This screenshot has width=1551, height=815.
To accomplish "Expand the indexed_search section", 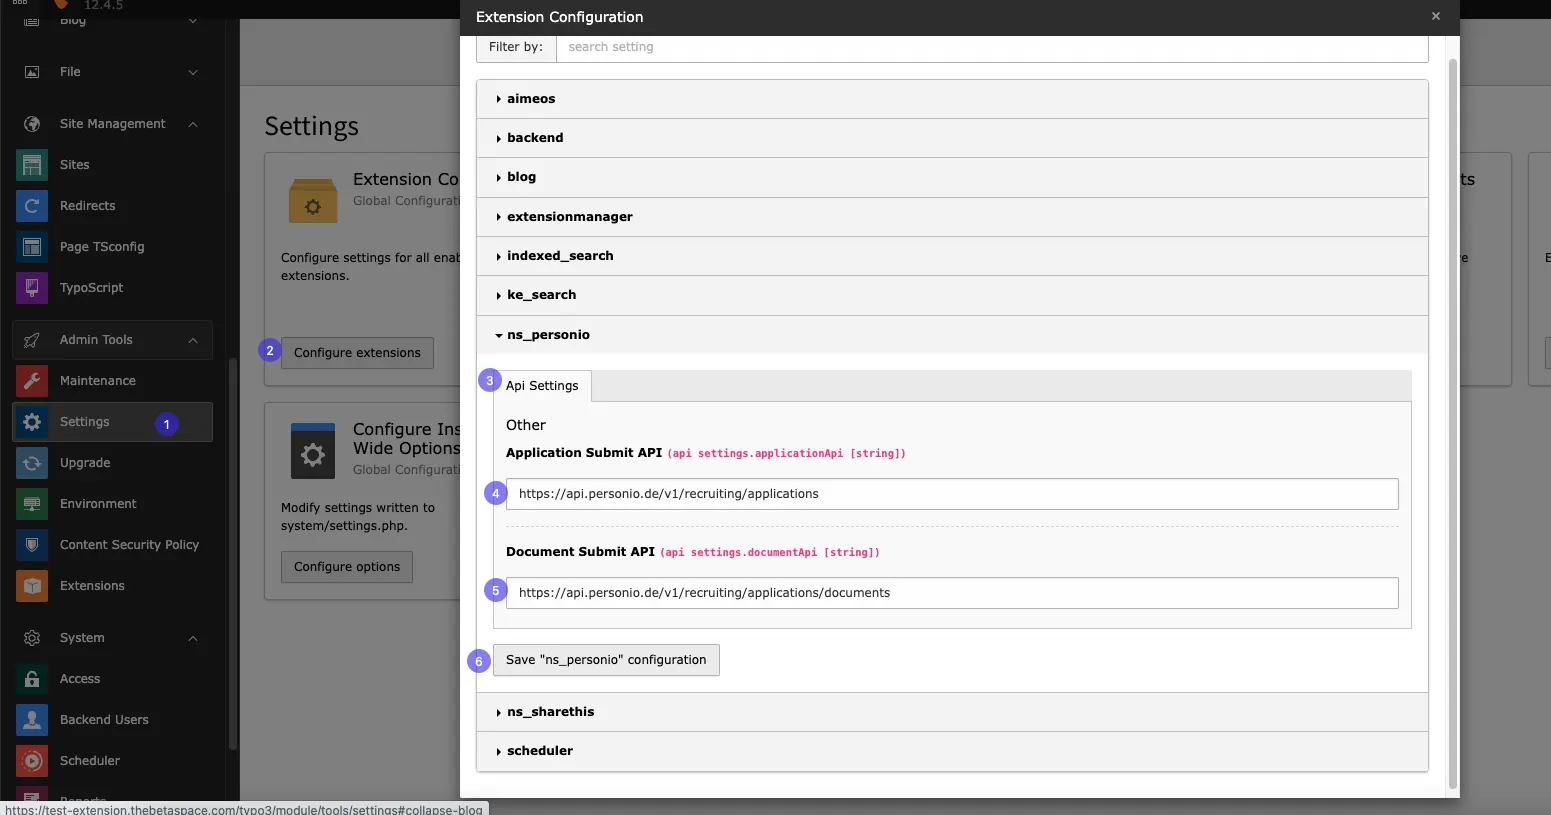I will tap(952, 256).
